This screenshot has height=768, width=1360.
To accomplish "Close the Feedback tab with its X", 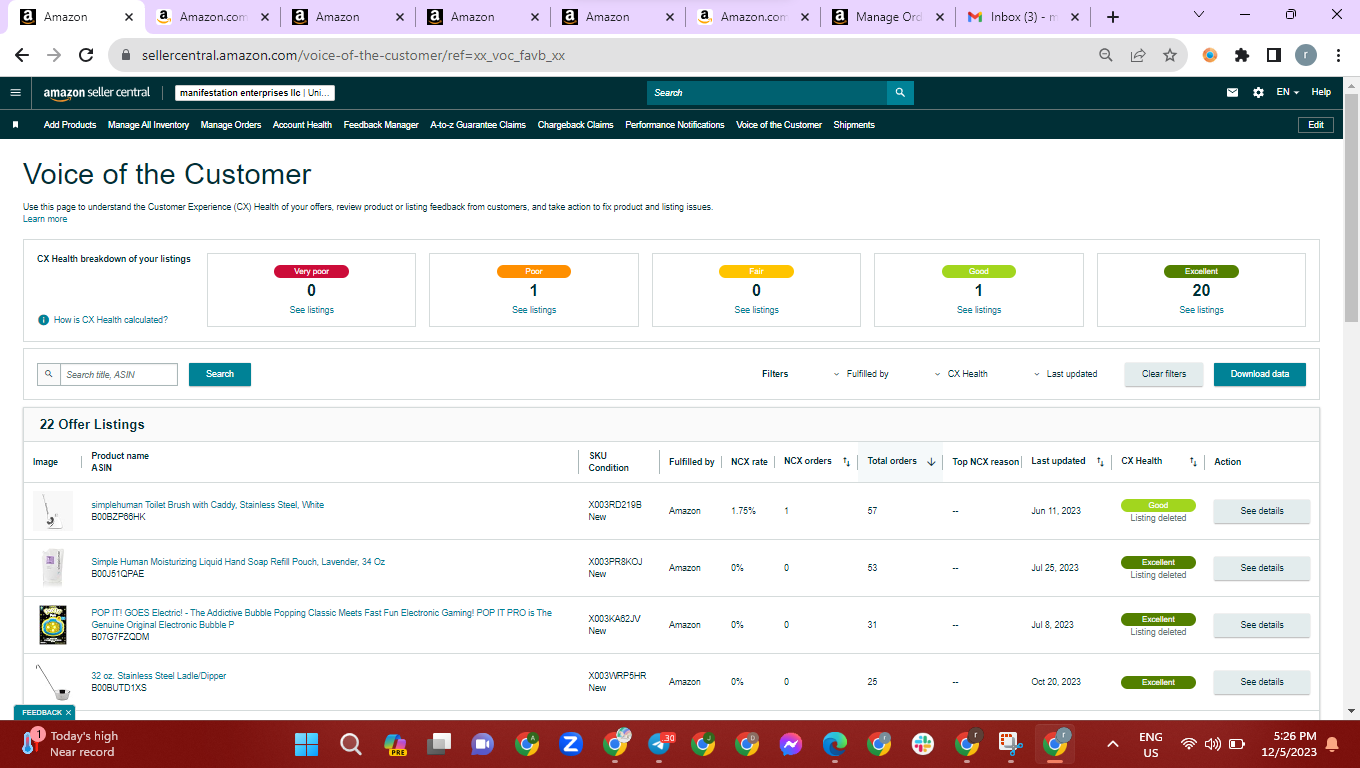I will pos(68,713).
